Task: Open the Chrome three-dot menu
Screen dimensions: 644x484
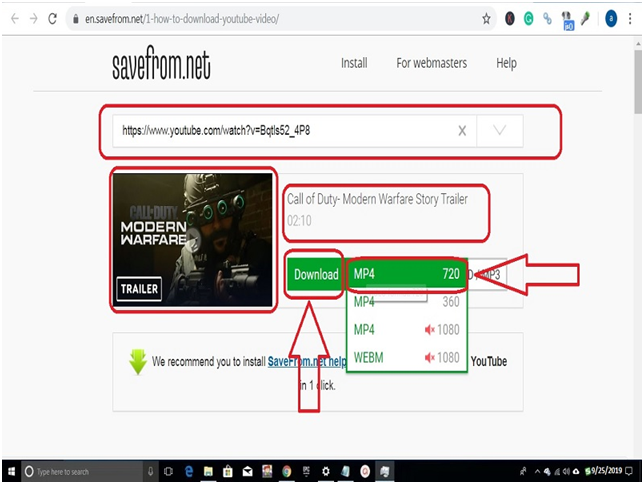Action: pyautogui.click(x=630, y=18)
